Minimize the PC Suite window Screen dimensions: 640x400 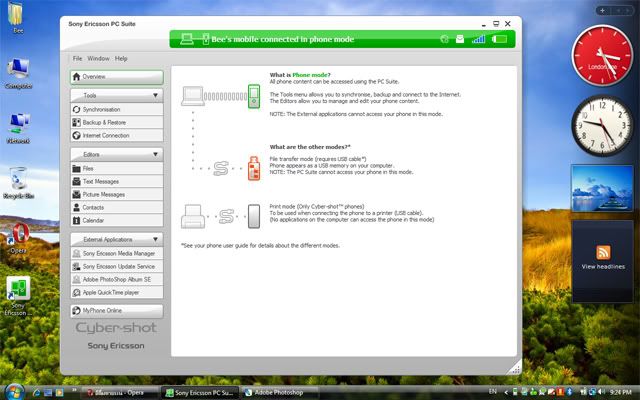484,24
